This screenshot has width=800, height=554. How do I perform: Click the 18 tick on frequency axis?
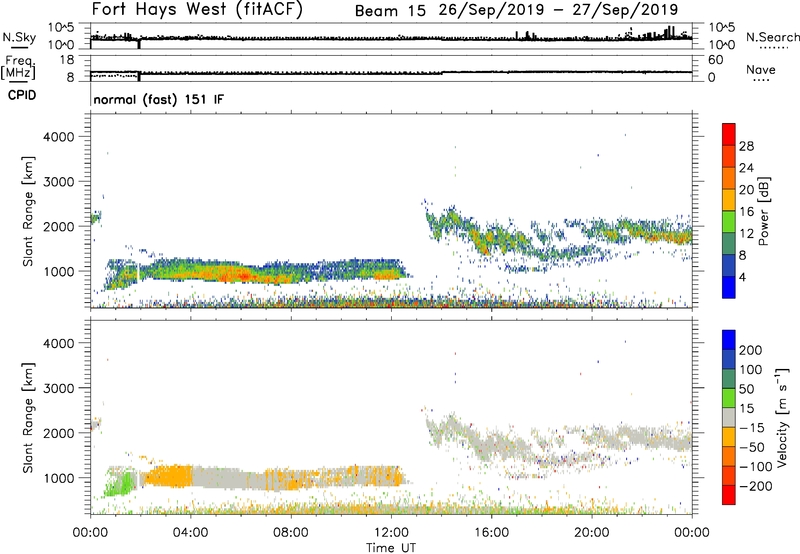(67, 60)
